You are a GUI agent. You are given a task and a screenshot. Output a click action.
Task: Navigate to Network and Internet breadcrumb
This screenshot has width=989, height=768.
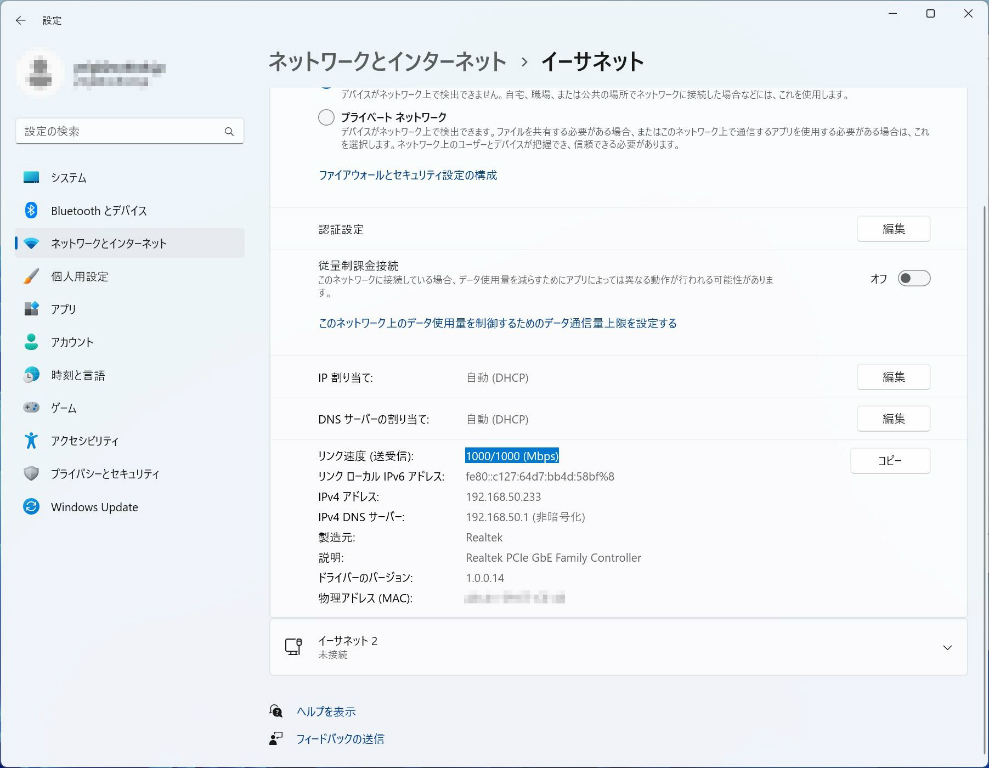click(x=387, y=62)
